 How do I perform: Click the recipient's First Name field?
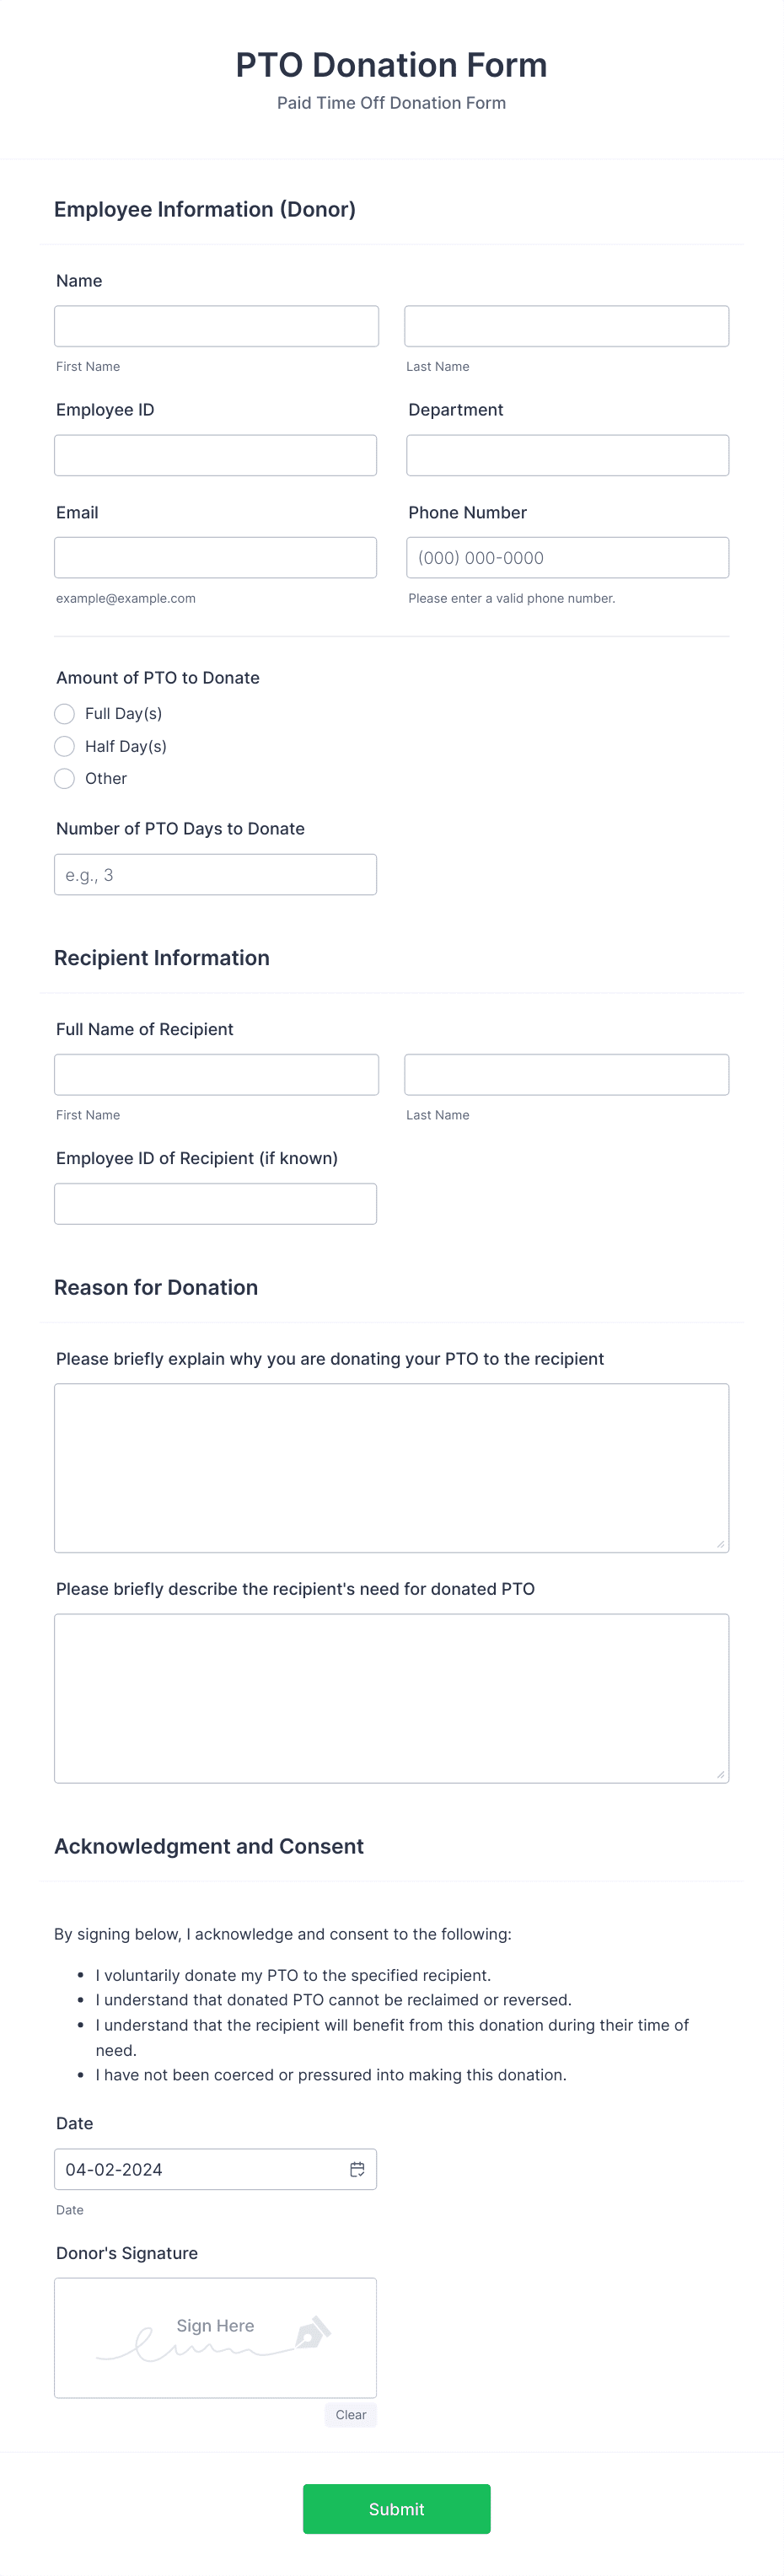tap(215, 1073)
